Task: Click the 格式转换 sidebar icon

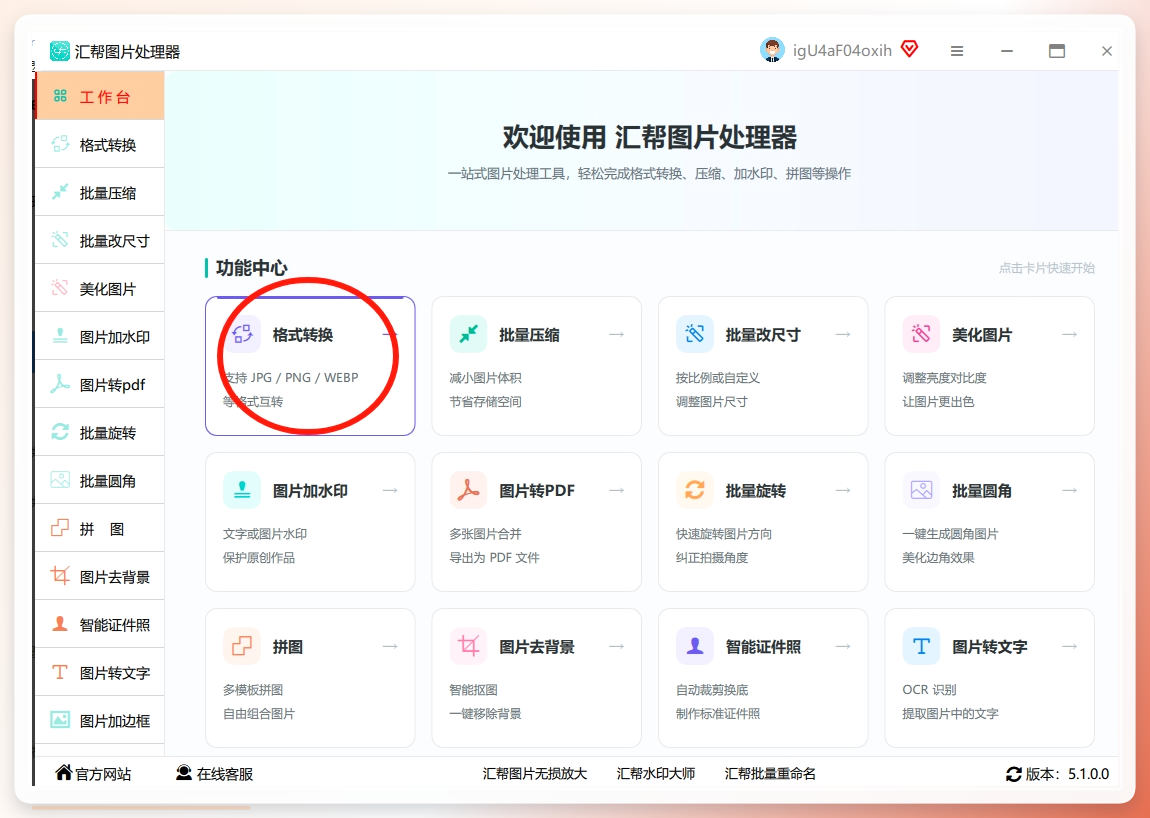Action: point(60,145)
